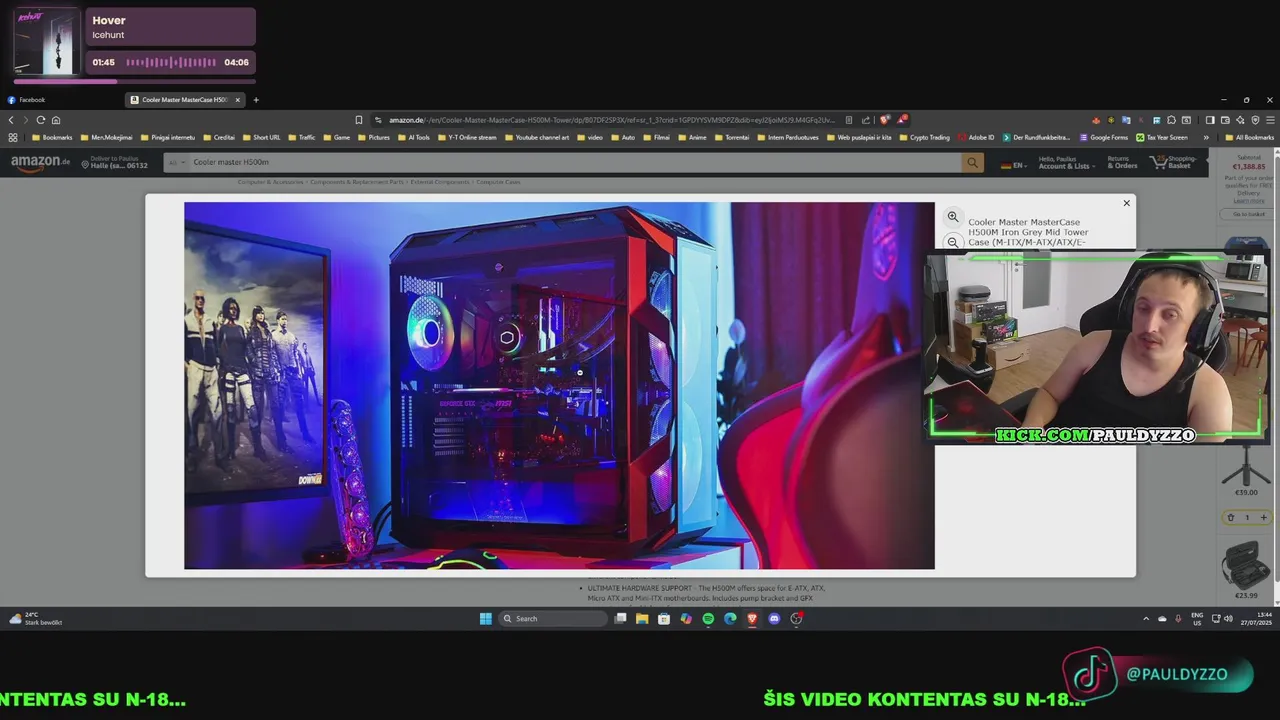This screenshot has height=720, width=1280.
Task: Open Tax Year Screen bookmark
Action: point(1162,137)
